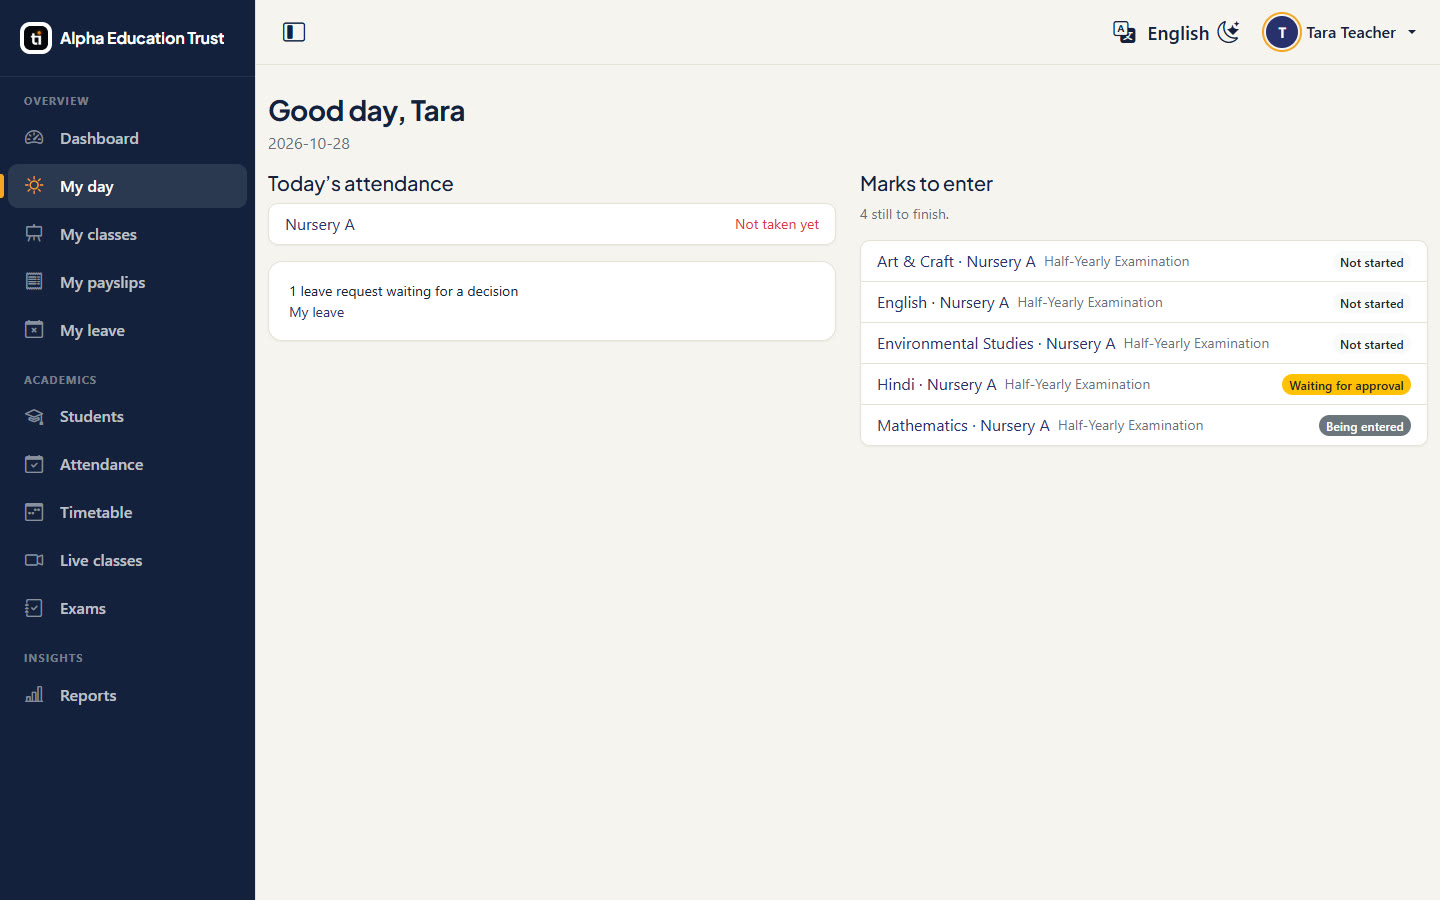The width and height of the screenshot is (1440, 900).
Task: Open My classes from the sidebar
Action: point(127,234)
